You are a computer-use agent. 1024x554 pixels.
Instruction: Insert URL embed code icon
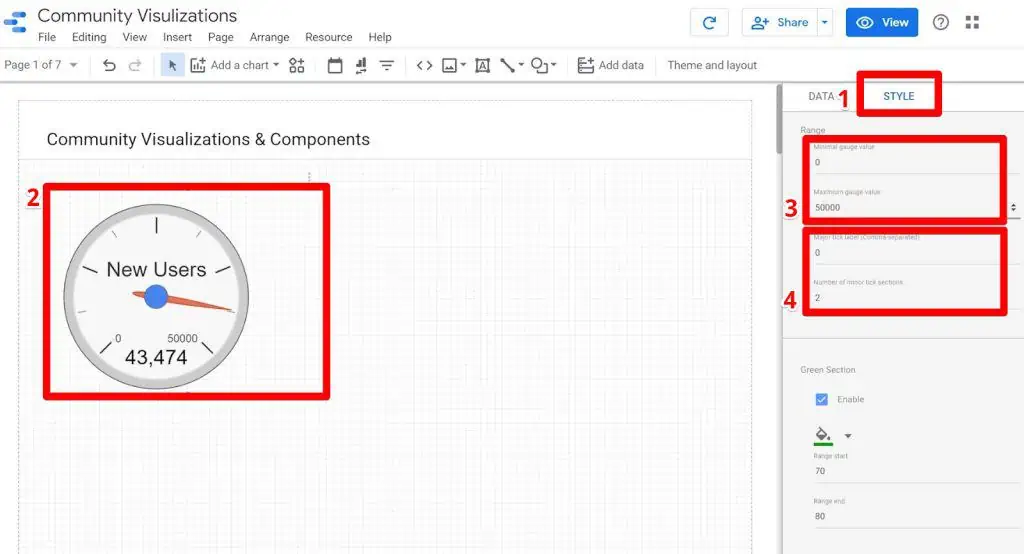[424, 65]
